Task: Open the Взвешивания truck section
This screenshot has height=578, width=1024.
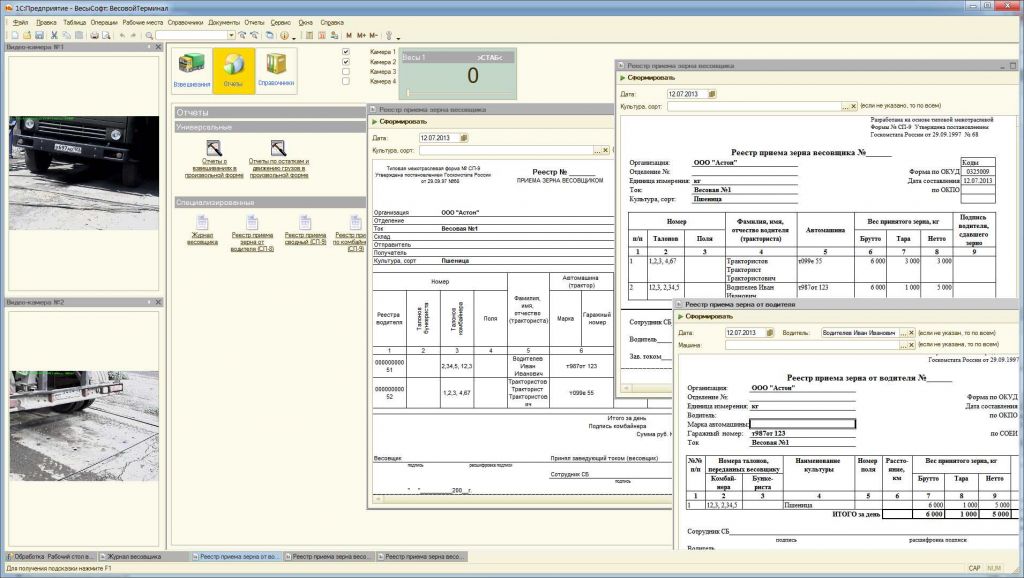Action: pos(192,70)
